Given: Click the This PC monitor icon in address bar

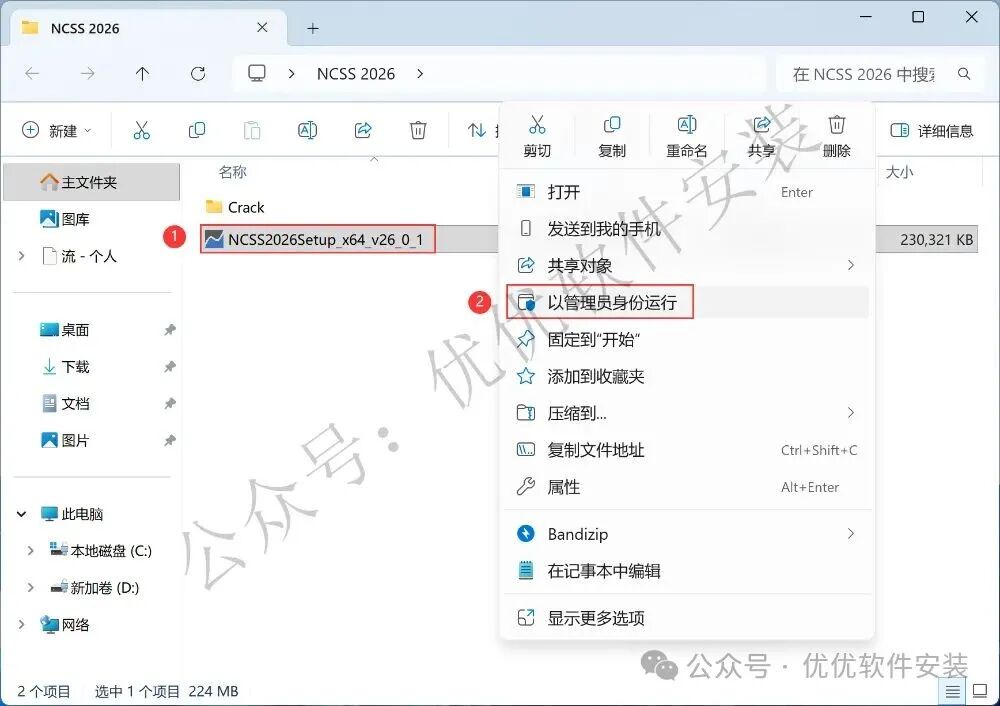Looking at the screenshot, I should 257,73.
